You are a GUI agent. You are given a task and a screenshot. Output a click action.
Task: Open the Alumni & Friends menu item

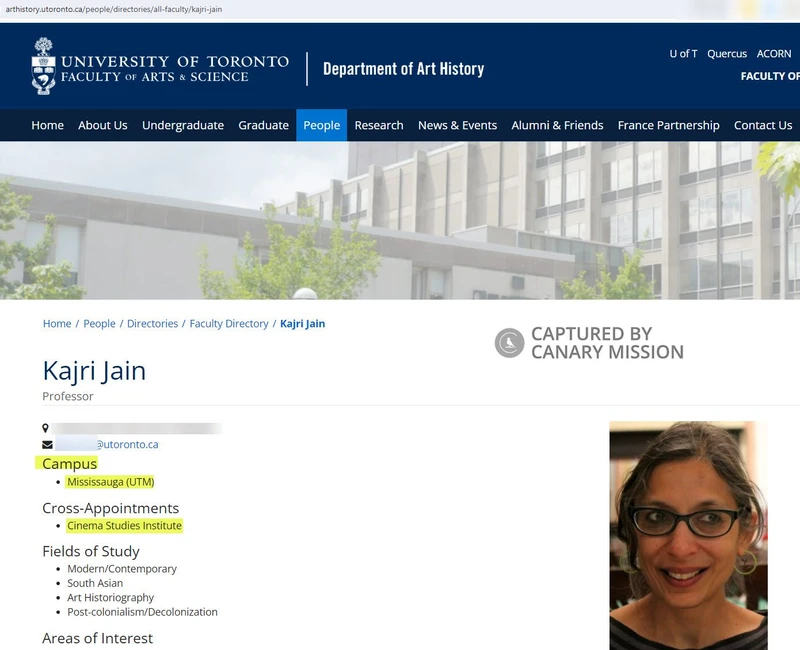pos(557,126)
